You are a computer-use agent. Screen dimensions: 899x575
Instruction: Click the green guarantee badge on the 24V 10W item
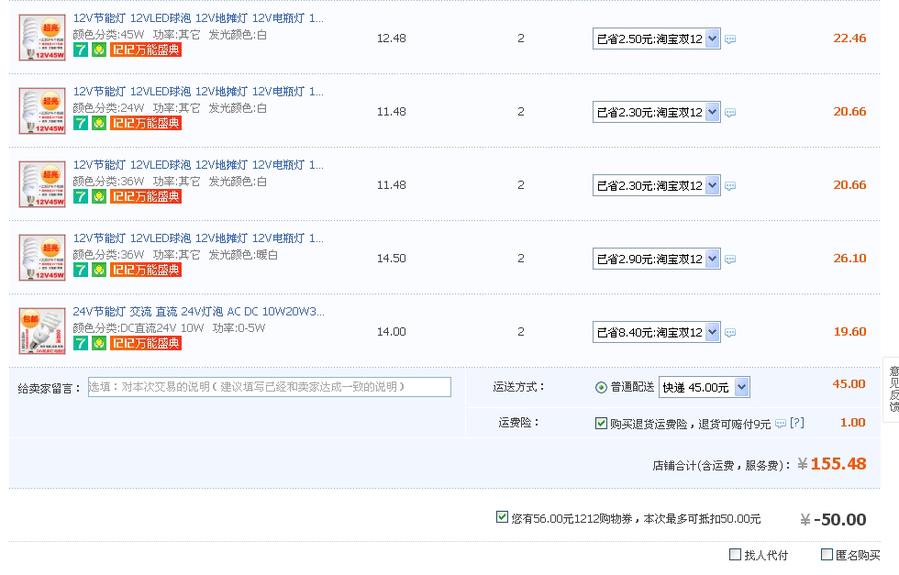pos(99,344)
